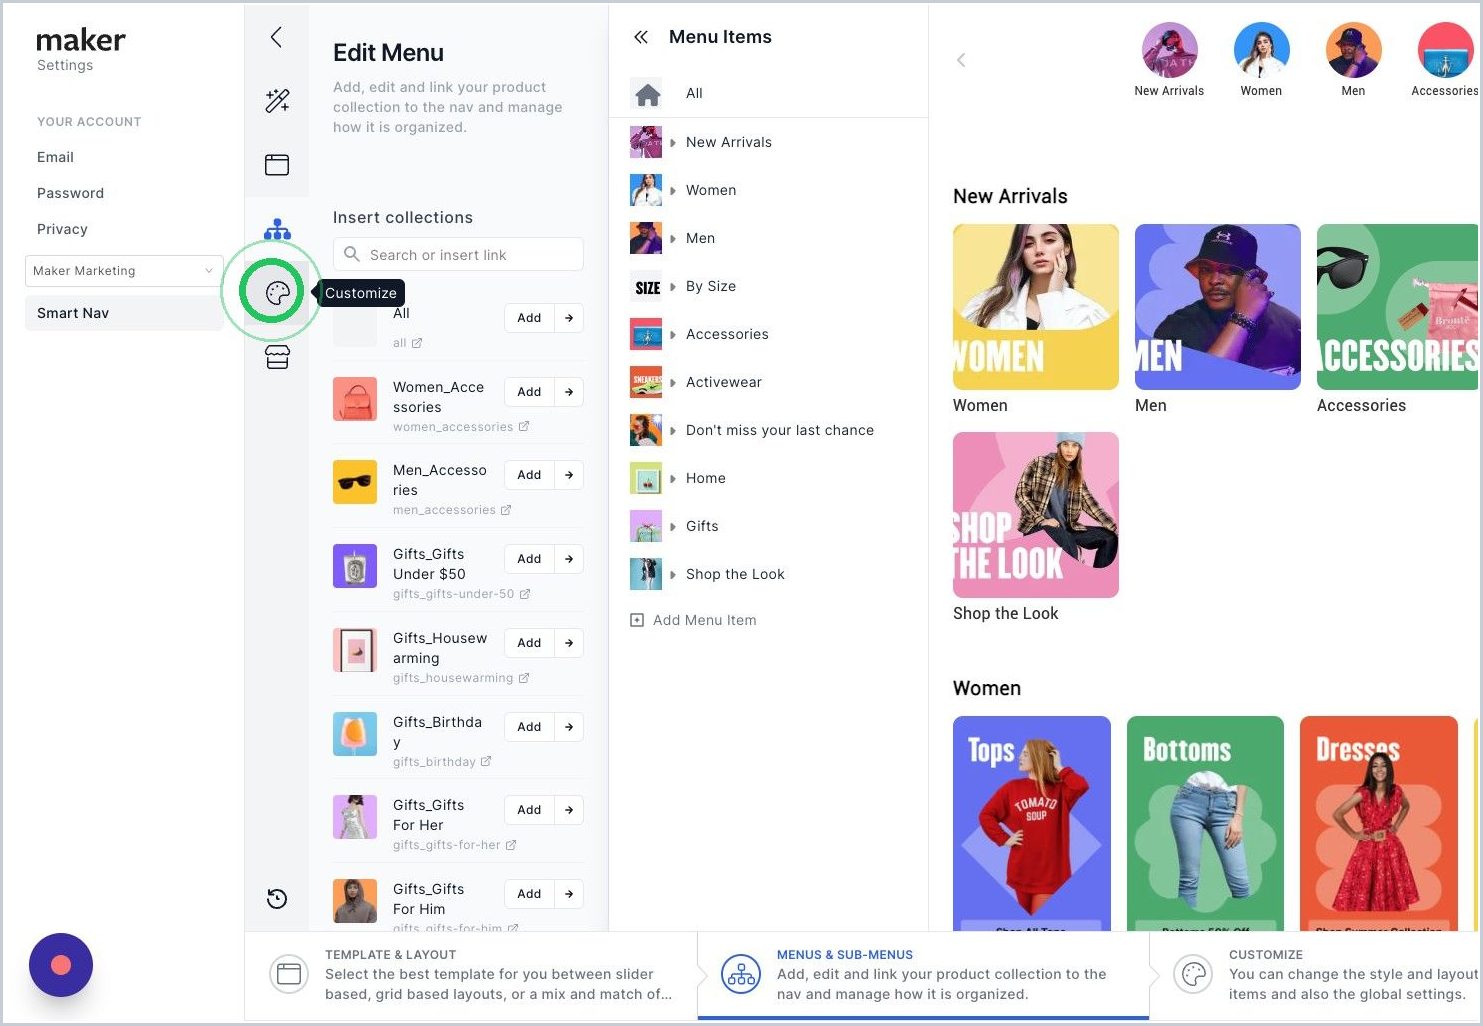This screenshot has width=1483, height=1026.
Task: Select Smart Nav in settings sidebar
Action: click(124, 313)
